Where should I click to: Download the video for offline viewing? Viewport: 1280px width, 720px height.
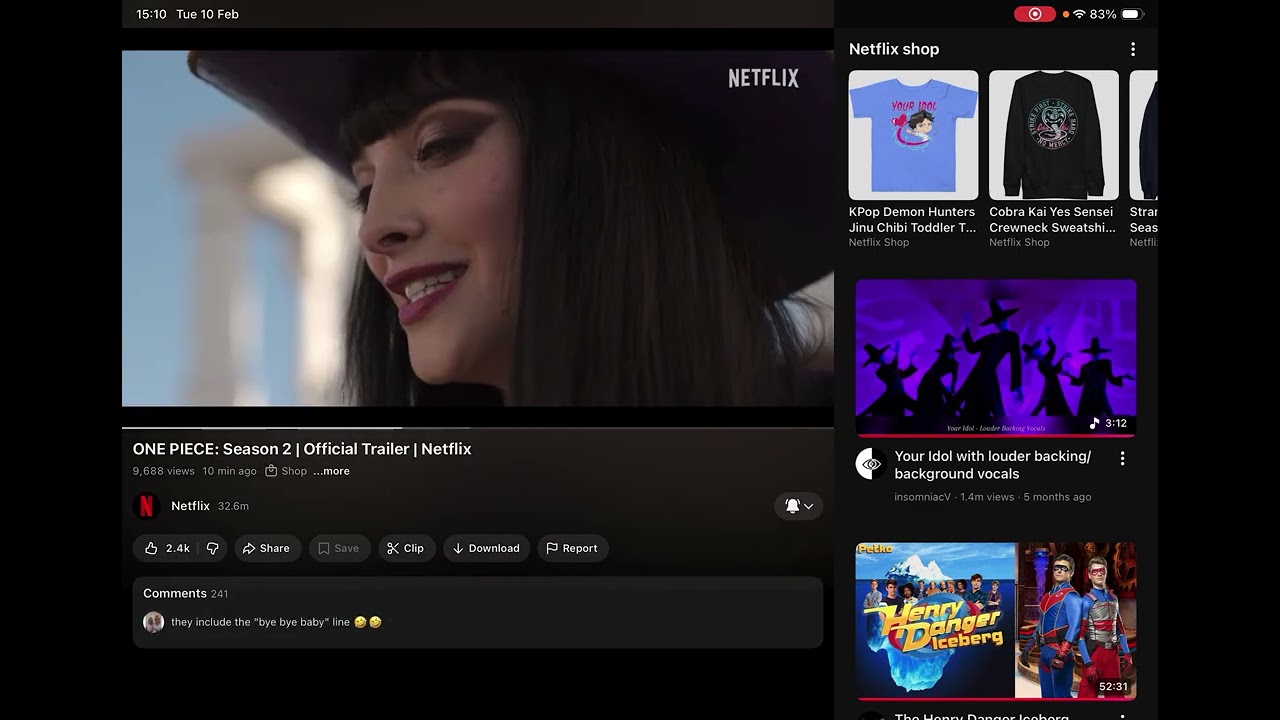tap(486, 548)
